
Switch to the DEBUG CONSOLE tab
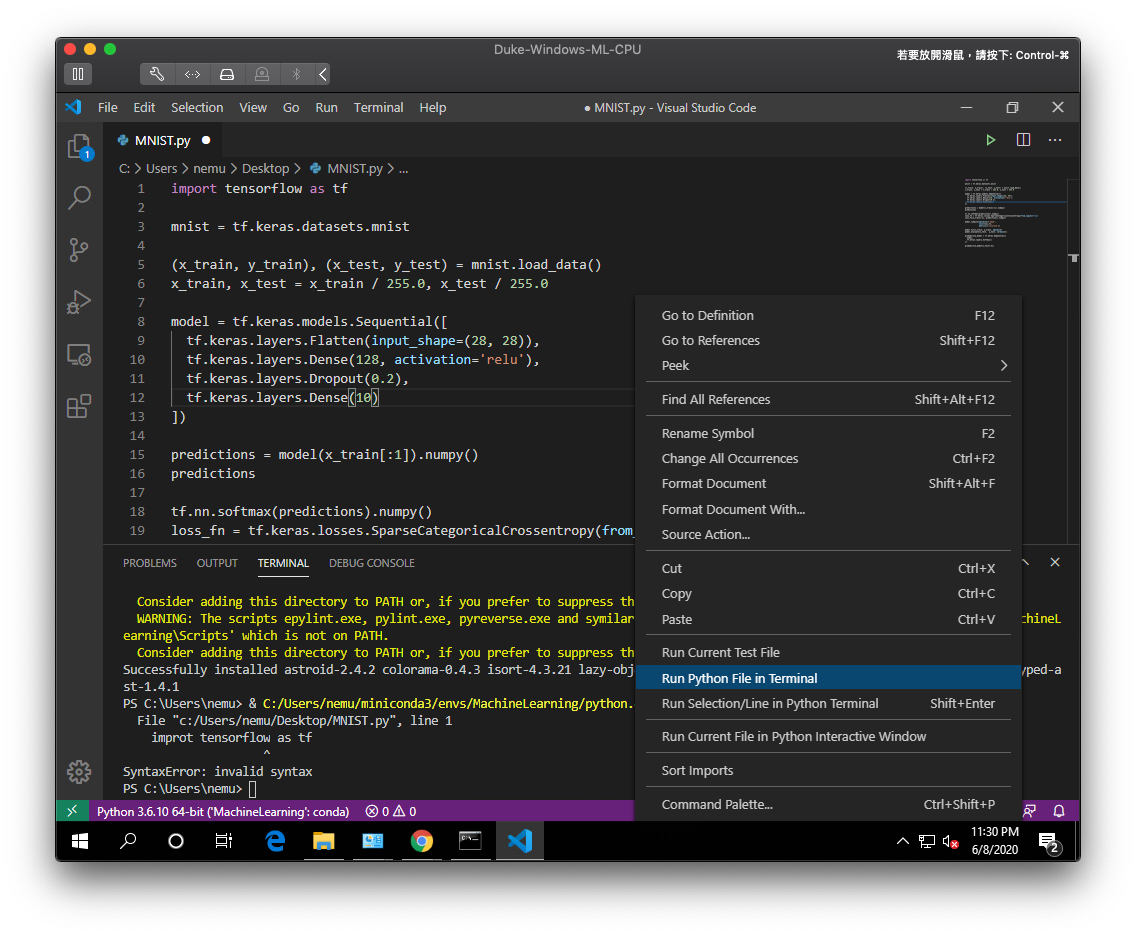click(371, 563)
